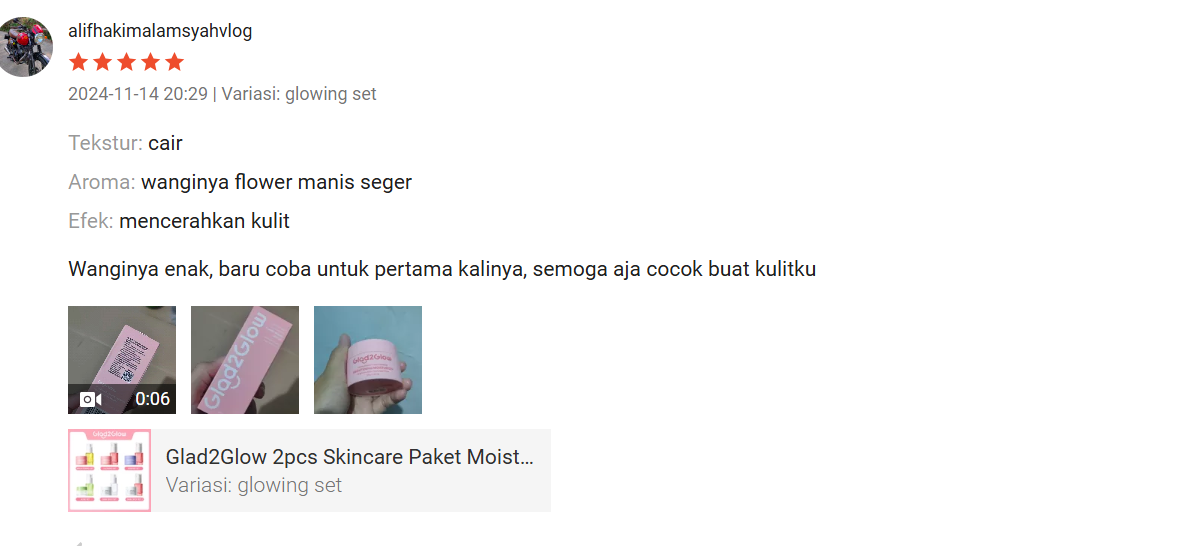1189x546 pixels.
Task: Click the review text starting 'Wanginya enak'
Action: pos(442,269)
